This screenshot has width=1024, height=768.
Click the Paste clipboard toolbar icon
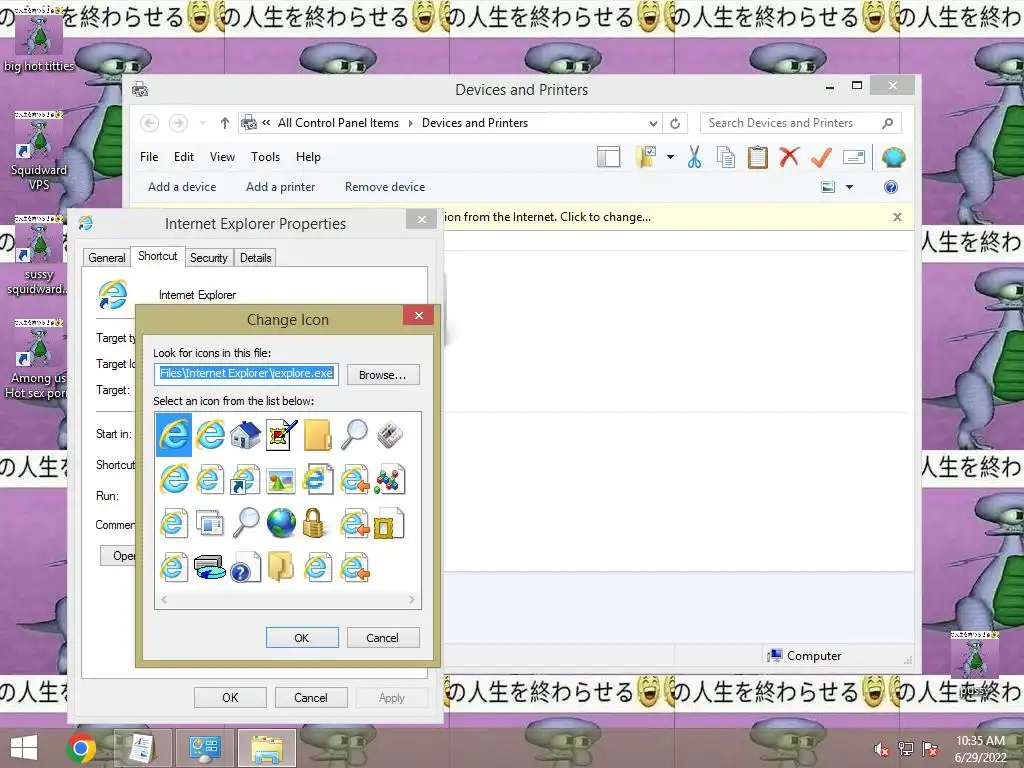point(758,157)
